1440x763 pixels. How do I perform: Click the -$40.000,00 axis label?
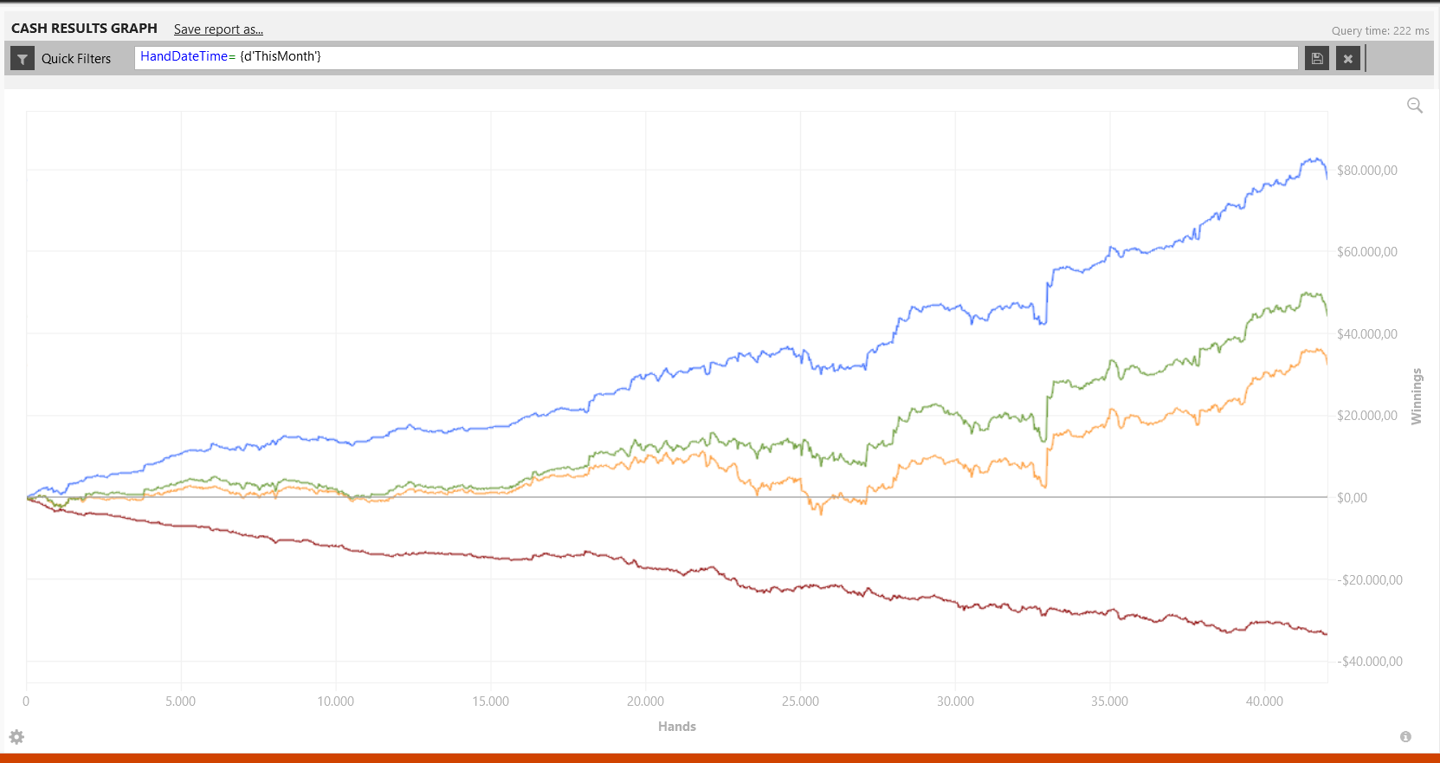pyautogui.click(x=1369, y=661)
